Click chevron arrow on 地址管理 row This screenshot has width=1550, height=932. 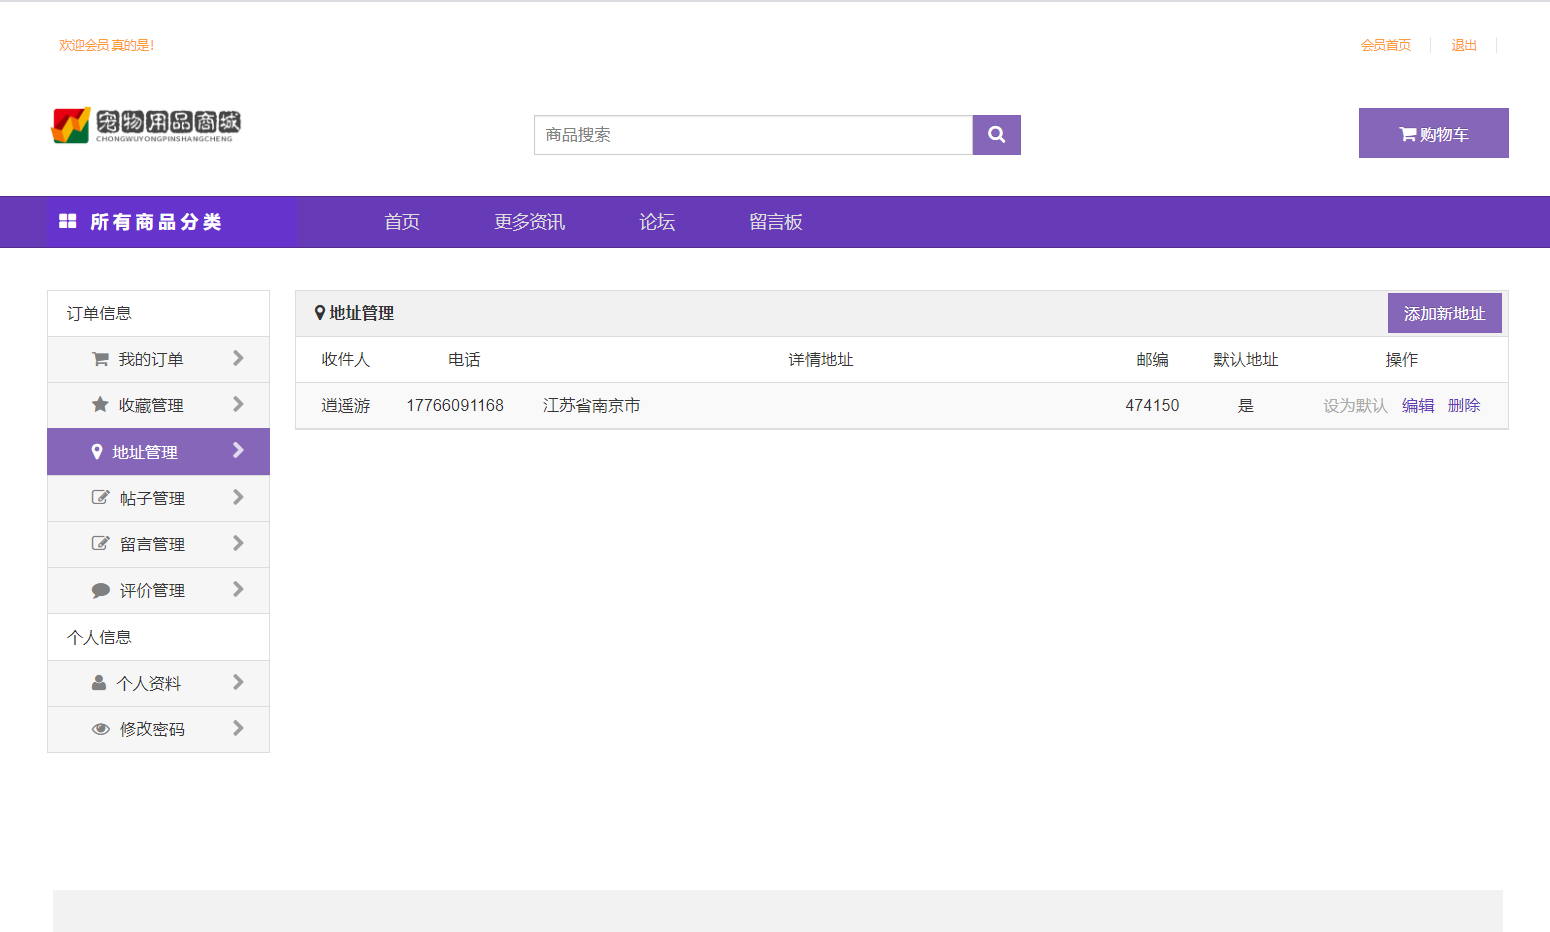point(238,450)
